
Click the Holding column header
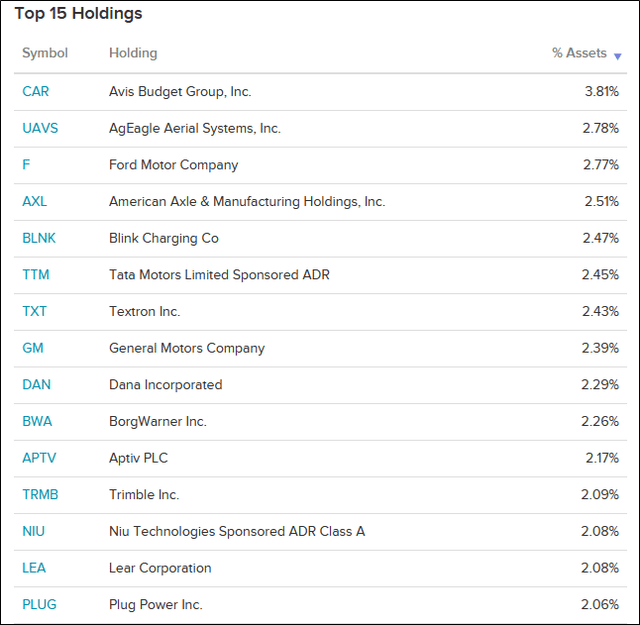133,53
